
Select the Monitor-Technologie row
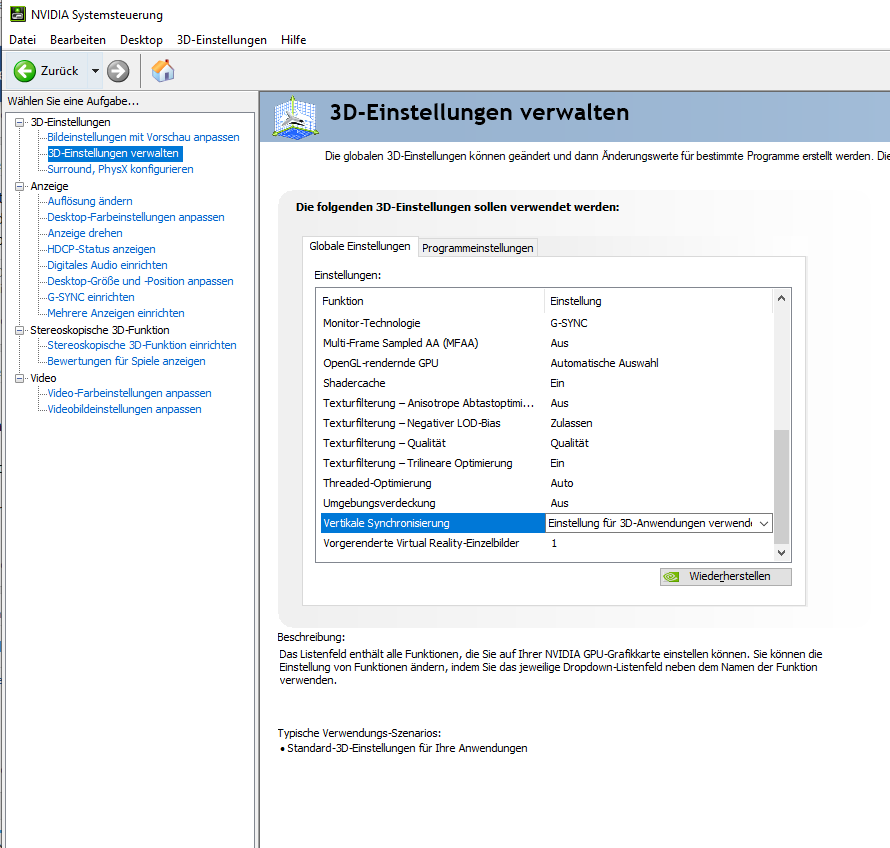click(x=545, y=323)
